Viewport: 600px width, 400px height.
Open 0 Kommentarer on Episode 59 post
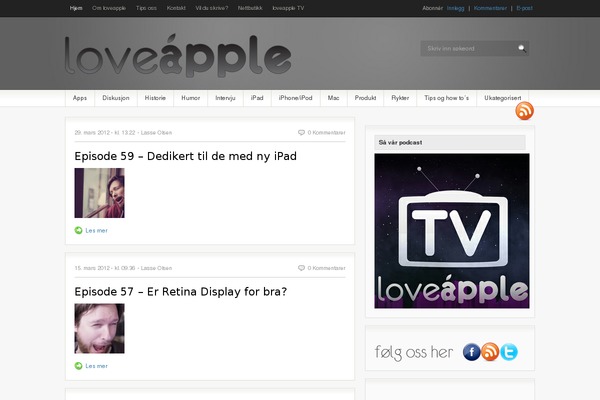pos(326,132)
